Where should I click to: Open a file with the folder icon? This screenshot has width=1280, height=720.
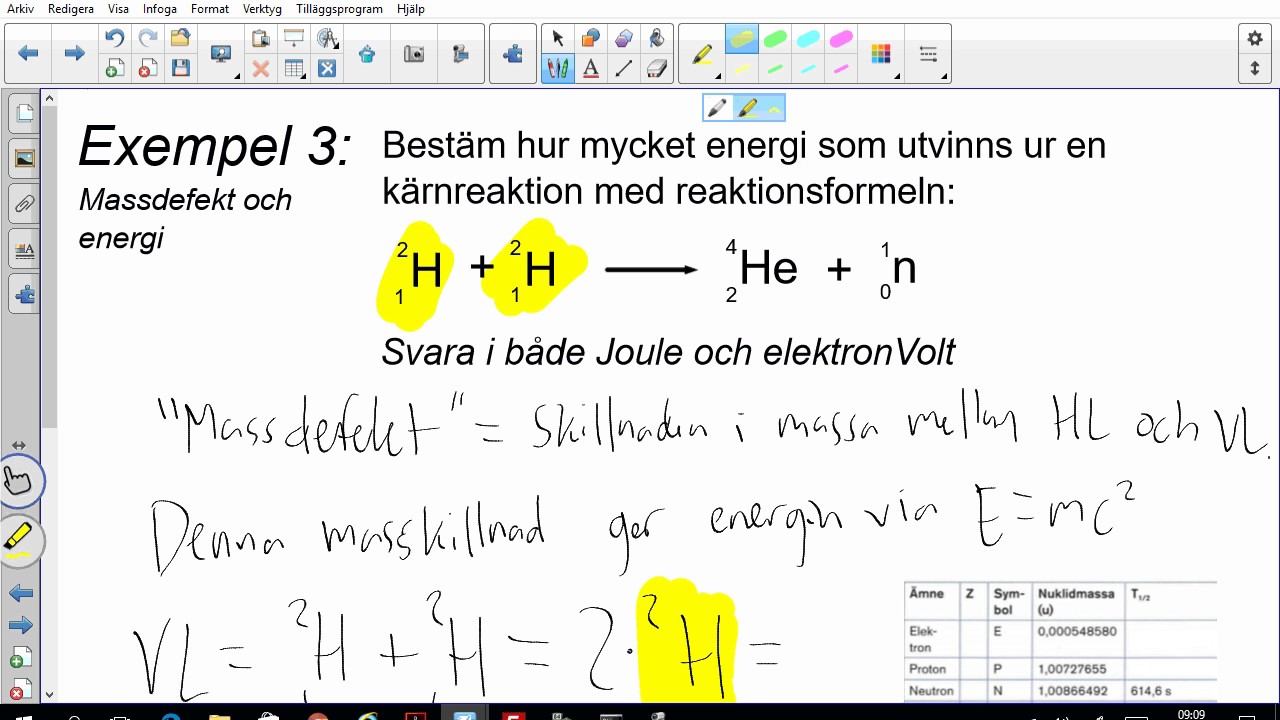point(180,38)
